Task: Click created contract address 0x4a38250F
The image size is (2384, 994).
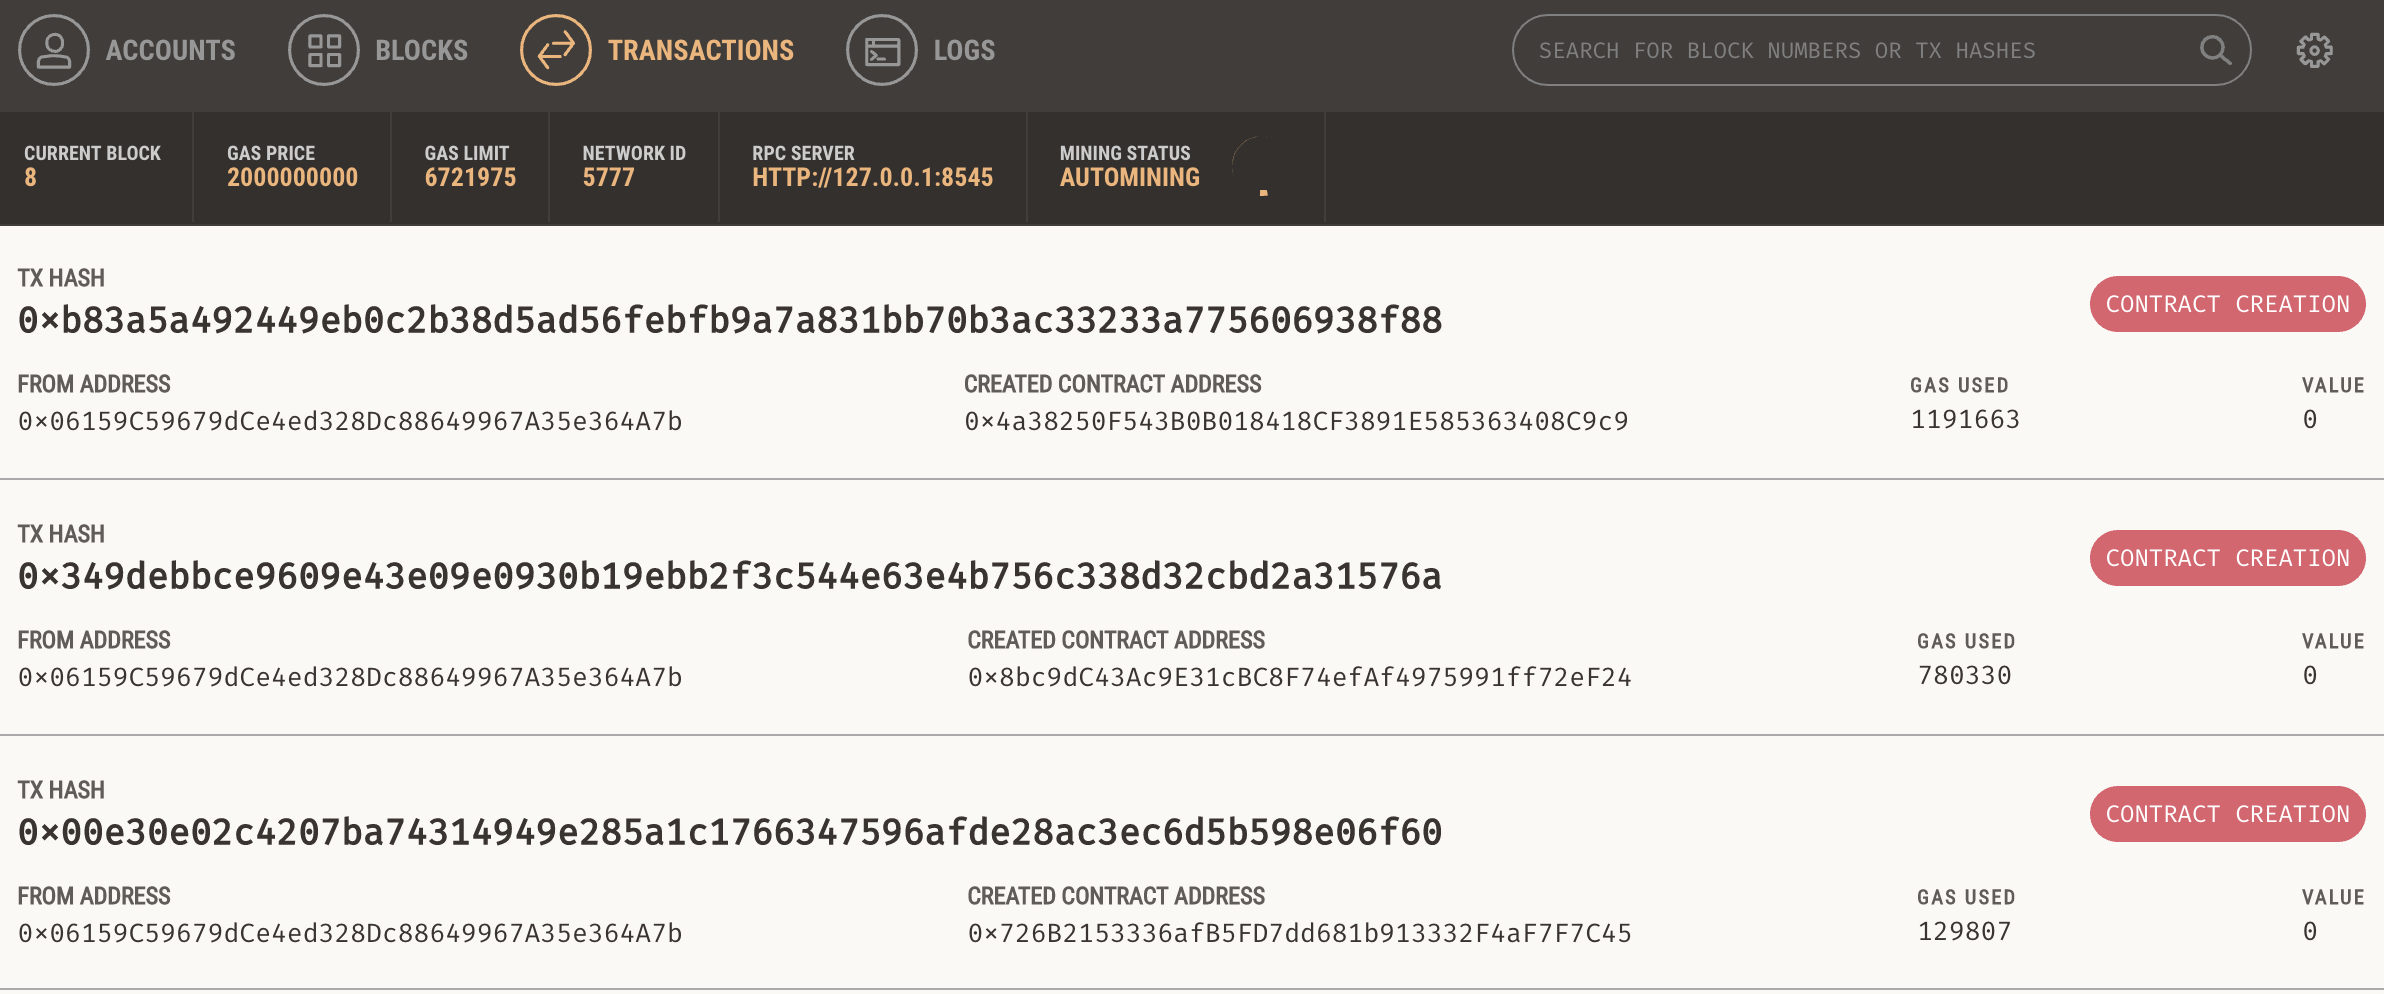Action: pyautogui.click(x=1296, y=421)
